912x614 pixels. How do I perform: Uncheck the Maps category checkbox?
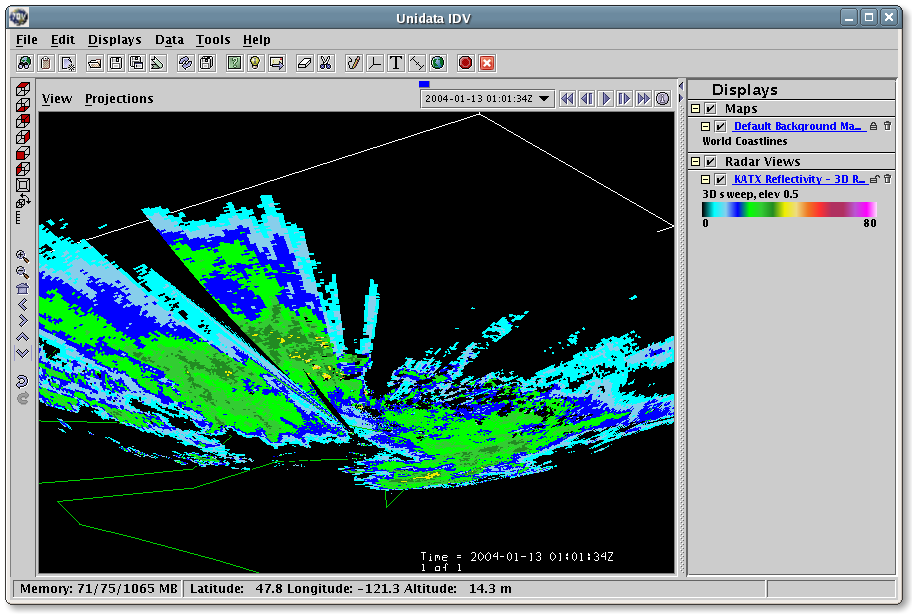click(x=711, y=108)
